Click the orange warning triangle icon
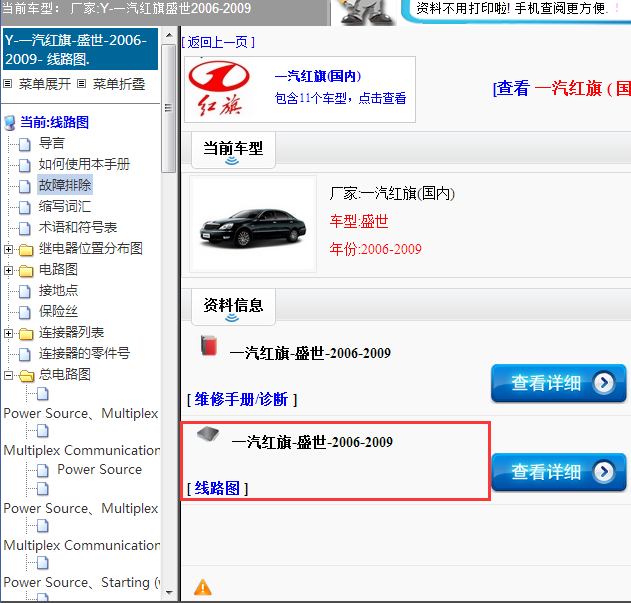This screenshot has width=631, height=603. [x=203, y=587]
